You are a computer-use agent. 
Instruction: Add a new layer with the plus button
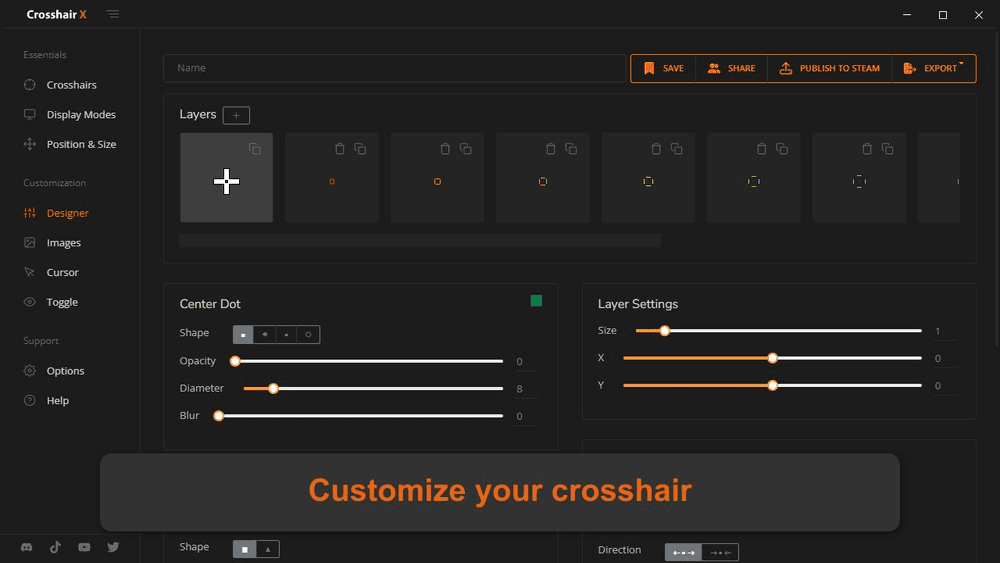point(236,115)
